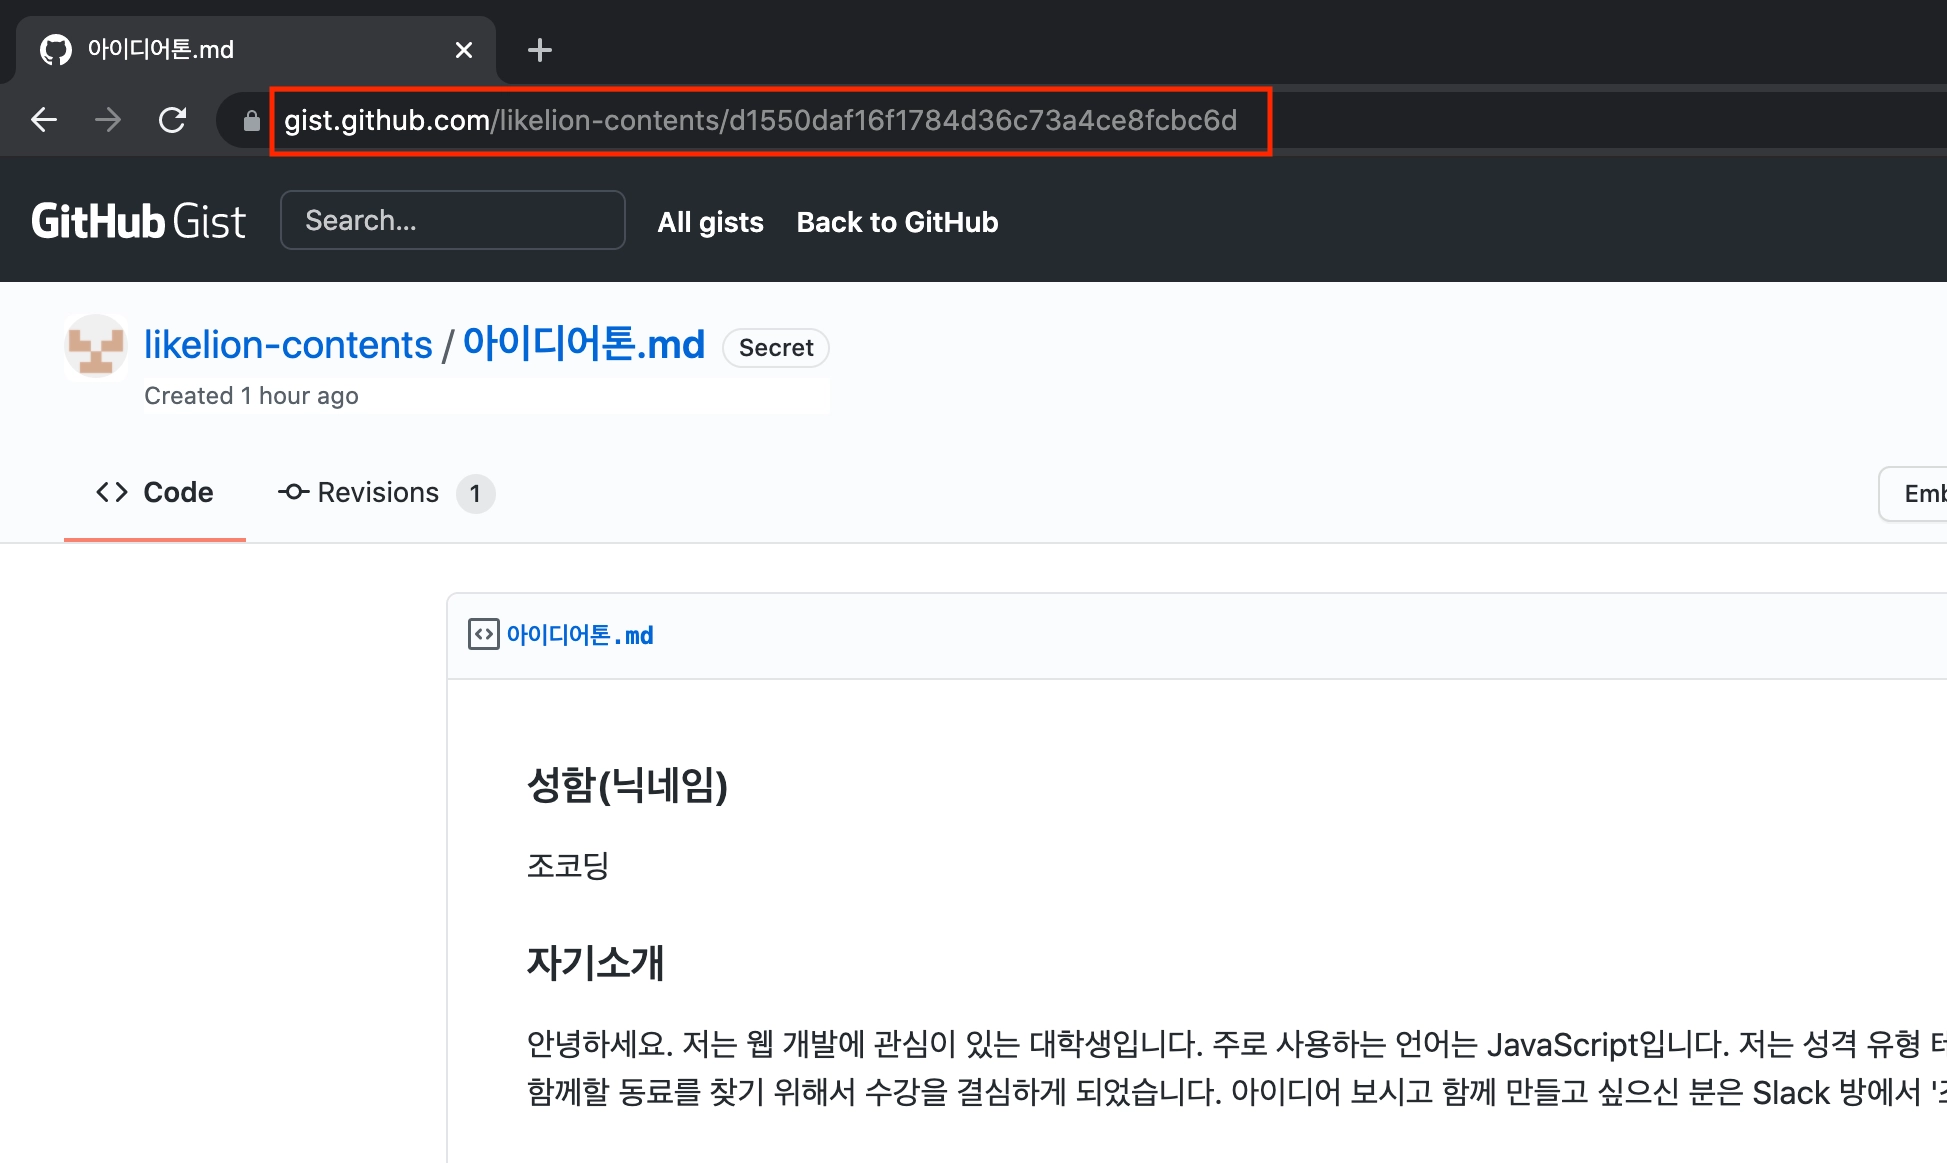Click the Embed button at right edge
This screenshot has width=1947, height=1163.
tap(1918, 493)
